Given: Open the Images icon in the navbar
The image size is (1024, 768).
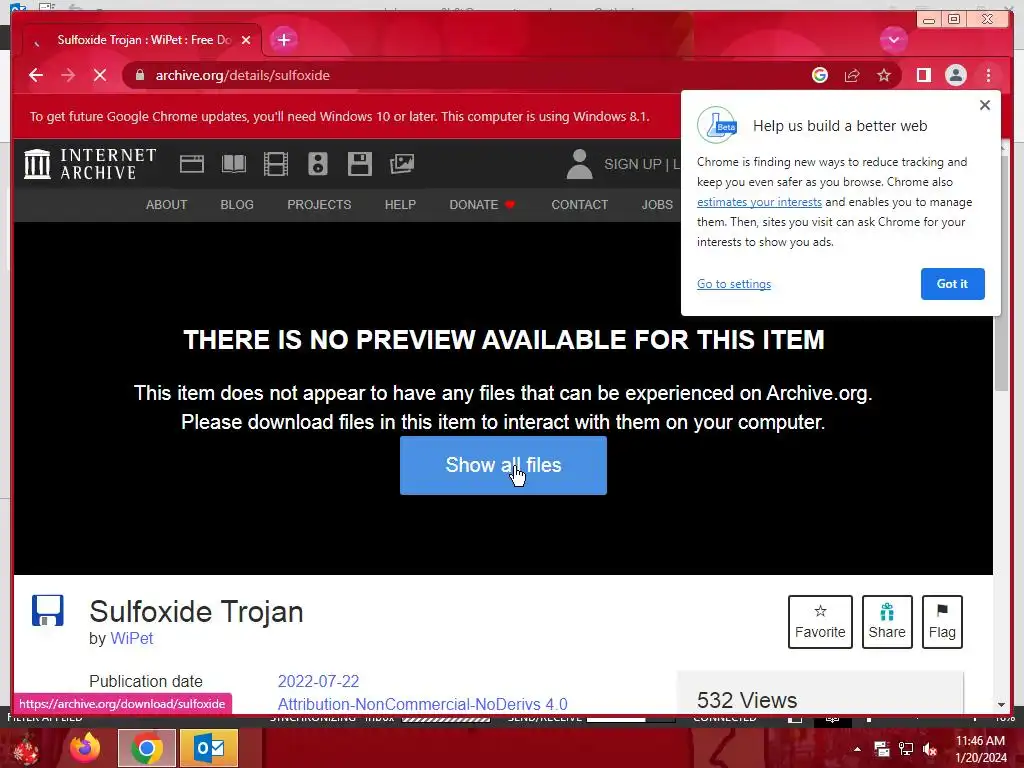Looking at the screenshot, I should [402, 163].
